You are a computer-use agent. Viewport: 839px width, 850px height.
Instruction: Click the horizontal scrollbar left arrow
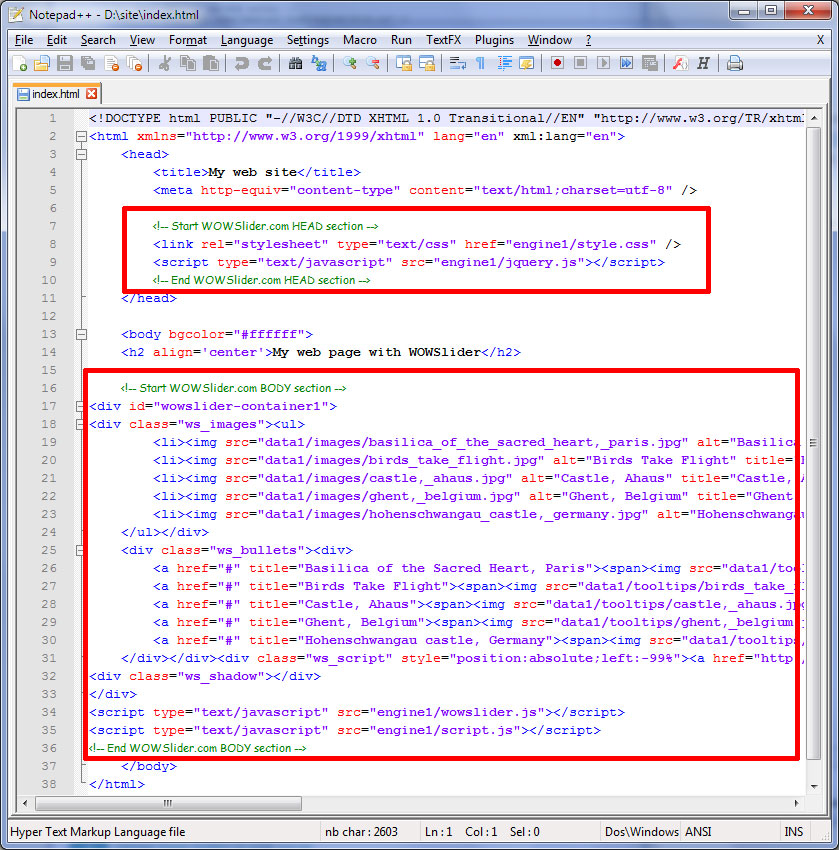click(x=25, y=803)
